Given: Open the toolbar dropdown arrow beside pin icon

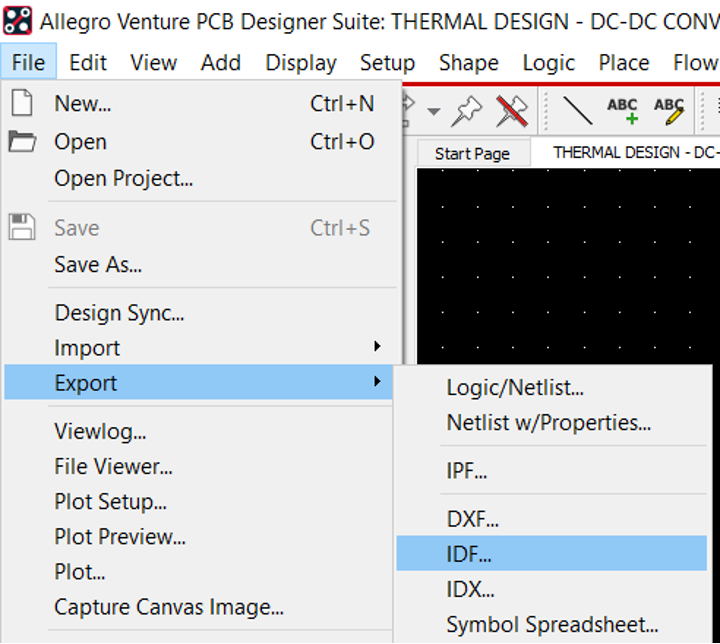Looking at the screenshot, I should coord(433,111).
